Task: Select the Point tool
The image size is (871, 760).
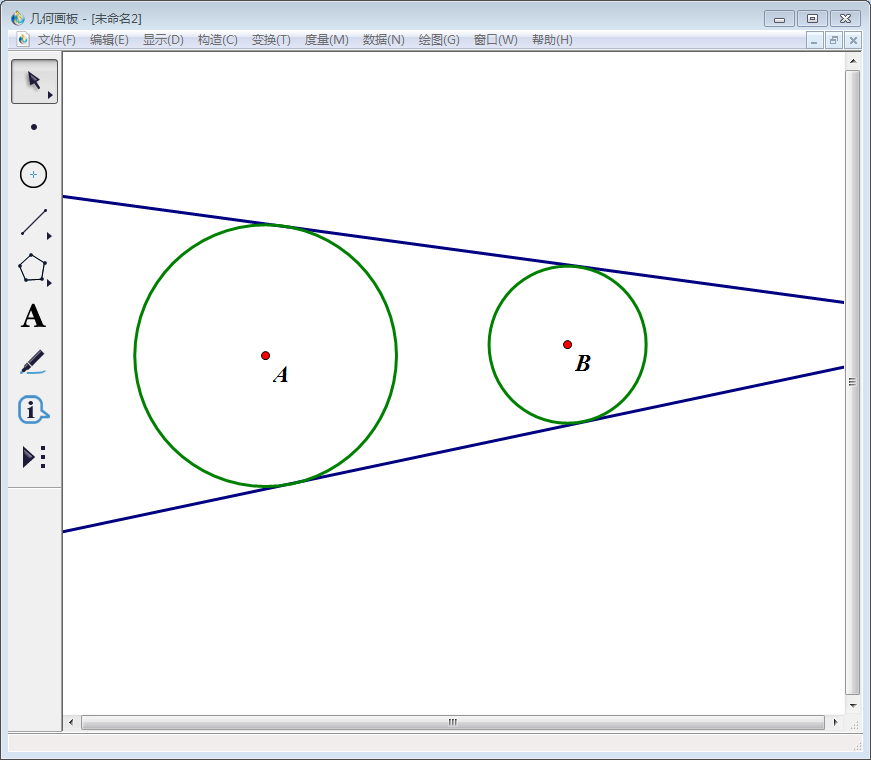Action: coord(34,127)
